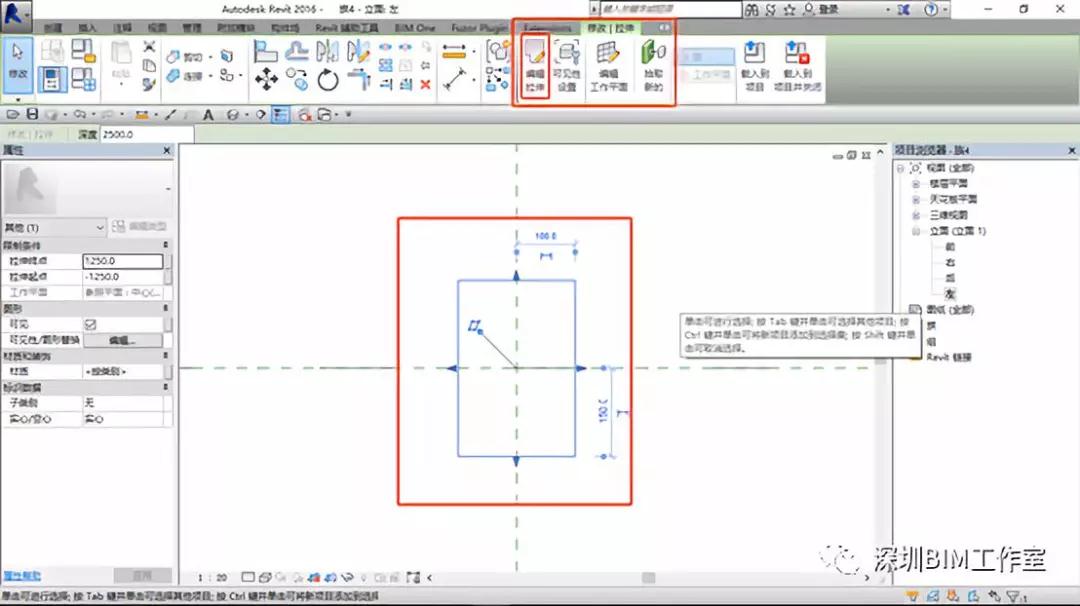Open the Modify | Extrusion contextual tab
Viewport: 1080px width, 606px height.
pyautogui.click(x=610, y=28)
